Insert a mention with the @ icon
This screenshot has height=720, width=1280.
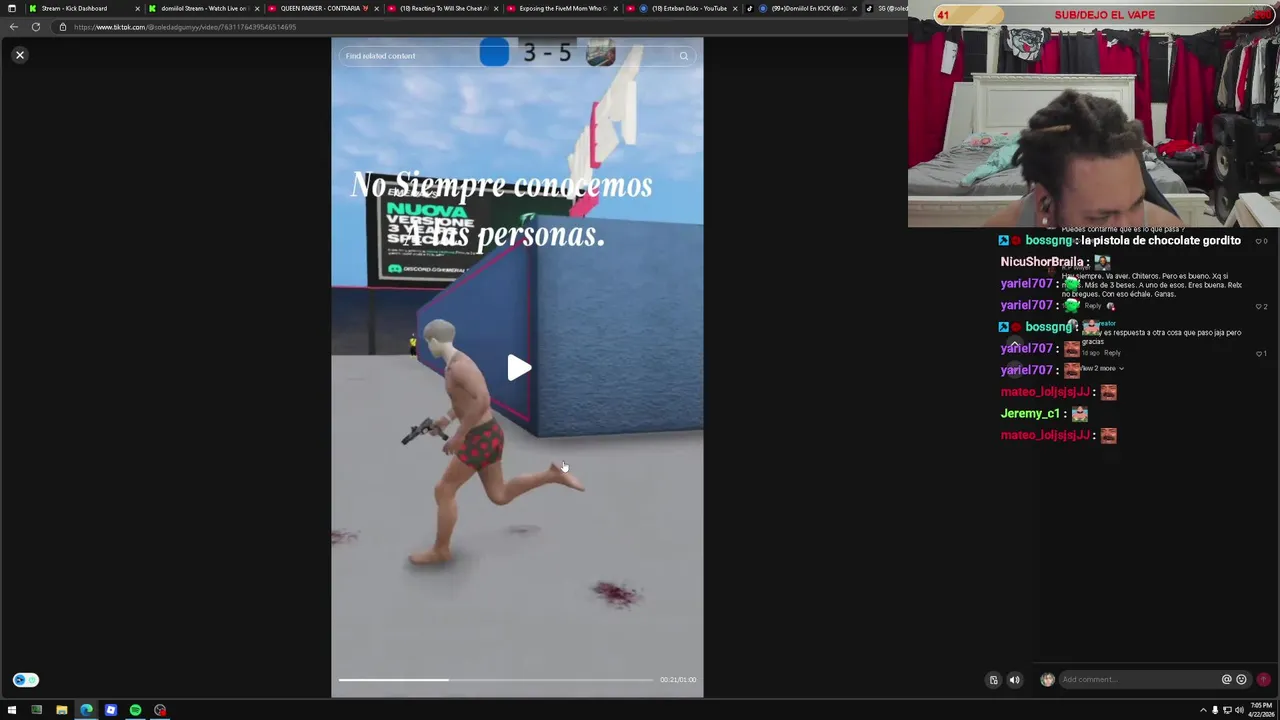[1226, 680]
